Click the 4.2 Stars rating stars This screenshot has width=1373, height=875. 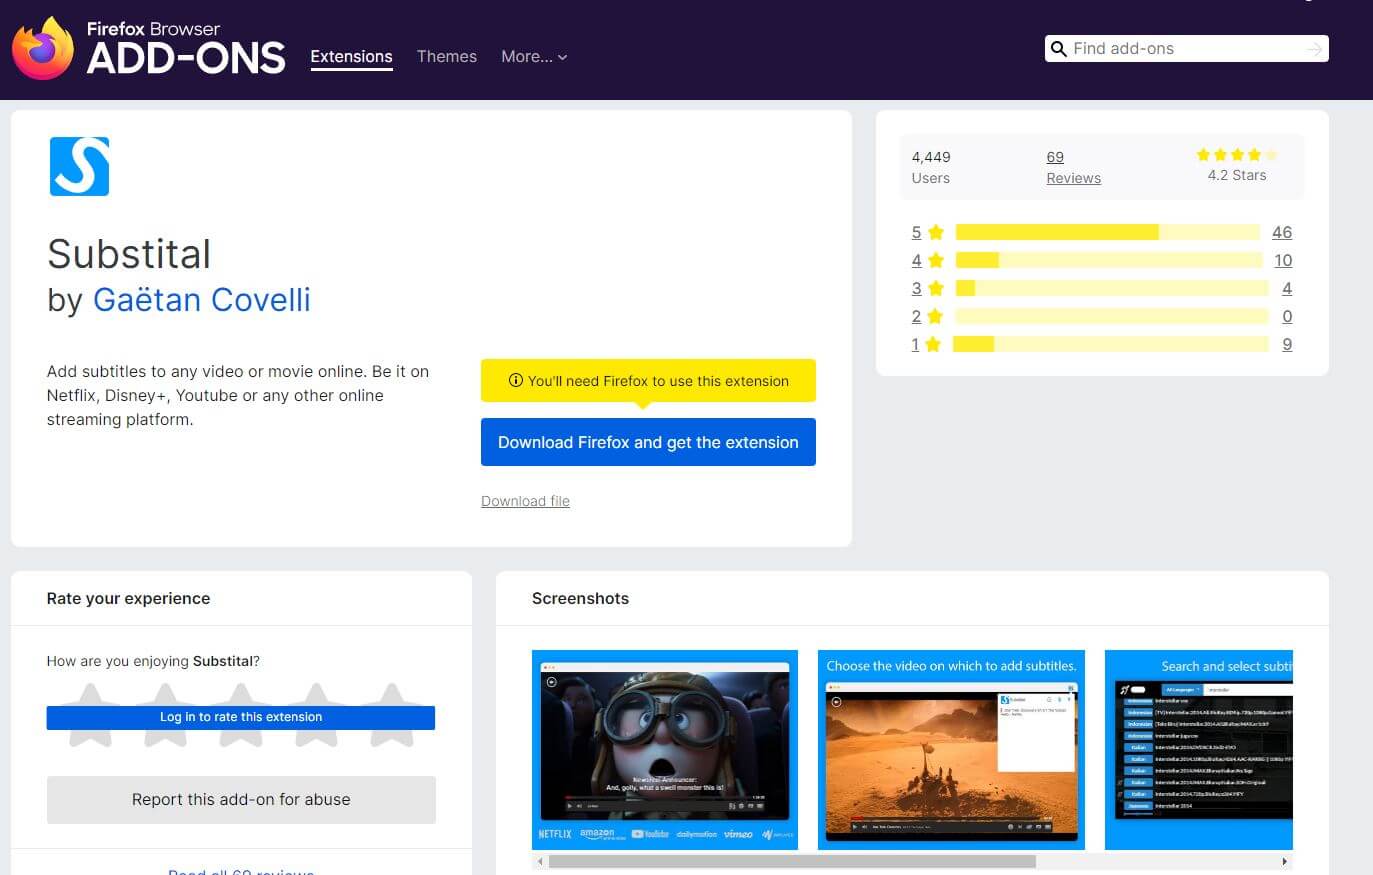click(x=1237, y=155)
